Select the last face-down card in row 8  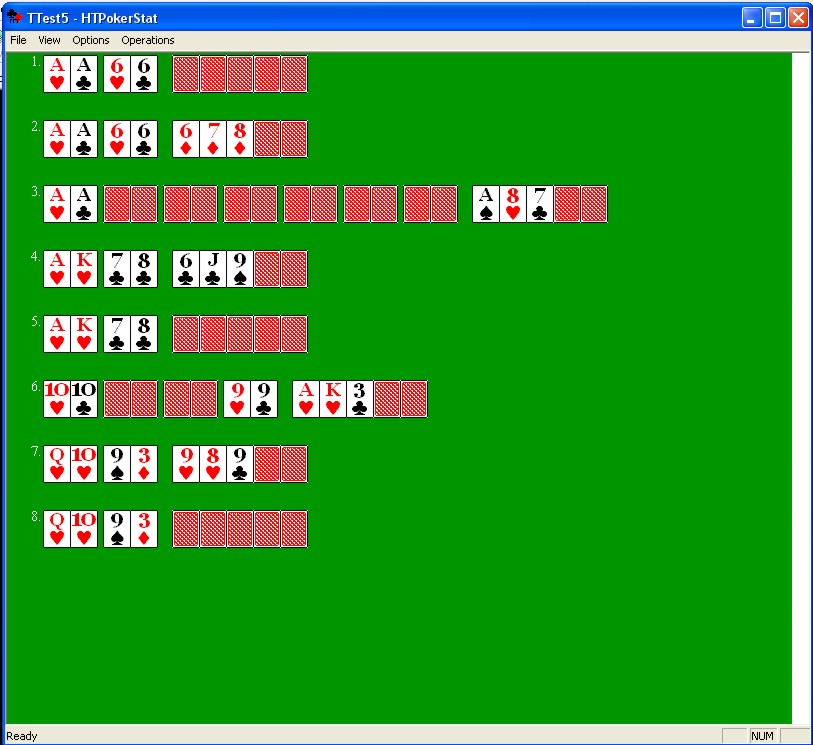(294, 529)
